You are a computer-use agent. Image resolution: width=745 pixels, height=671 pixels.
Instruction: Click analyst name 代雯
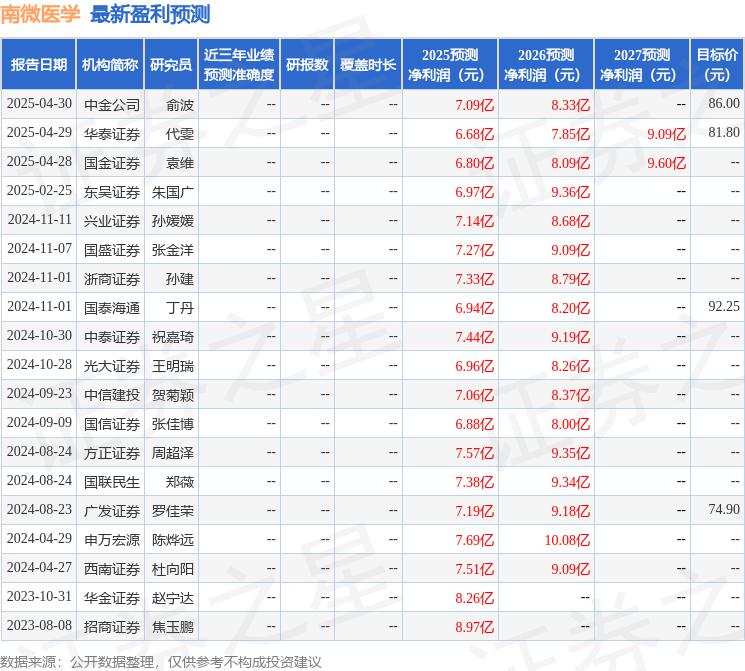click(180, 134)
